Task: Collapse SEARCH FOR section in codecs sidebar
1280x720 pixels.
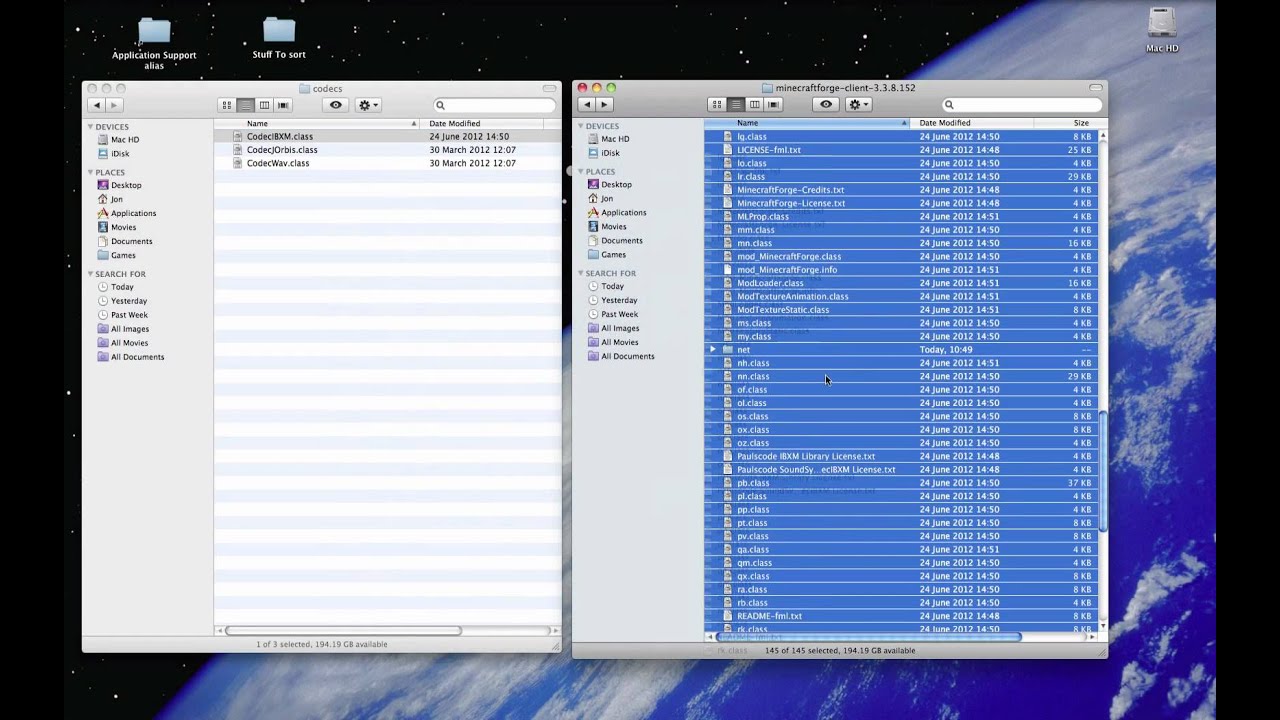Action: click(x=91, y=274)
